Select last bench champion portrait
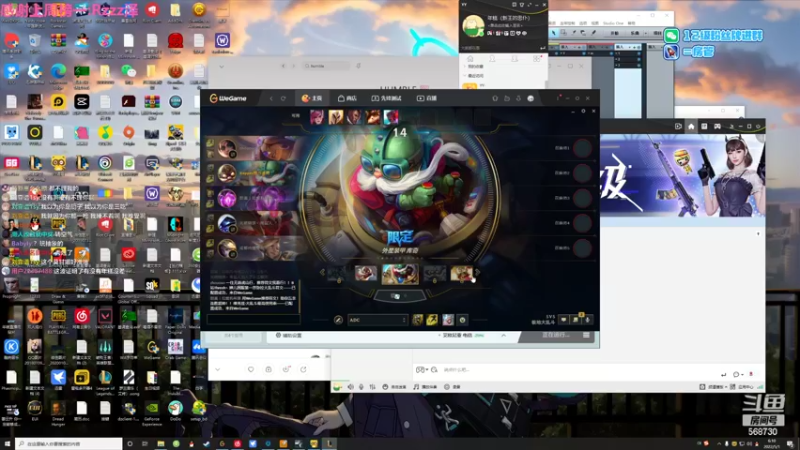800x450 pixels. pos(391,117)
